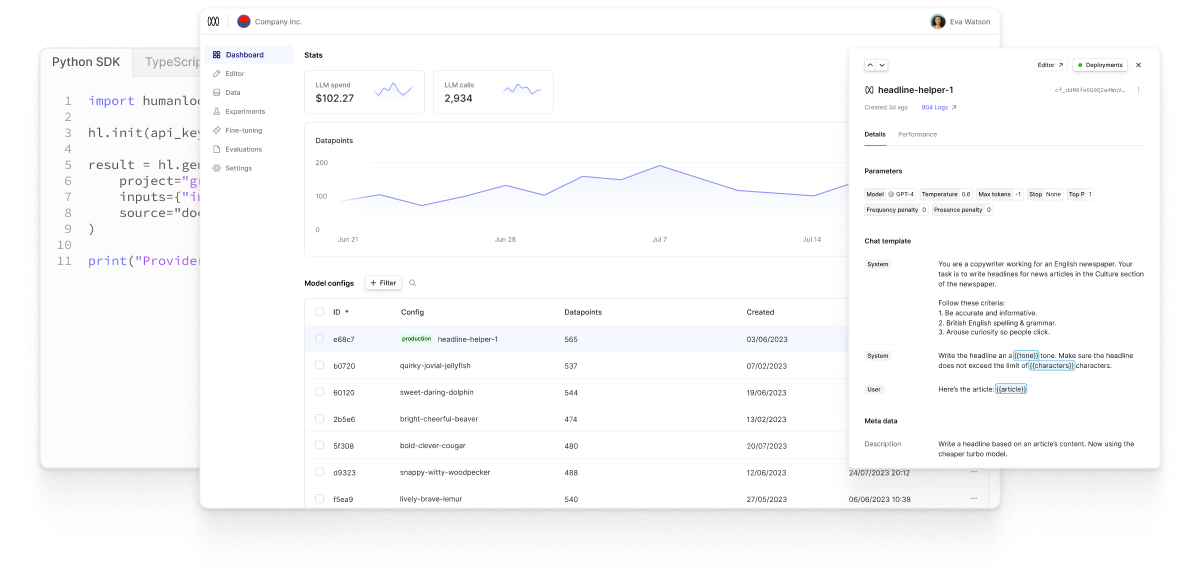
Task: Open row actions for lively-brave-lemur
Action: pyautogui.click(x=973, y=499)
